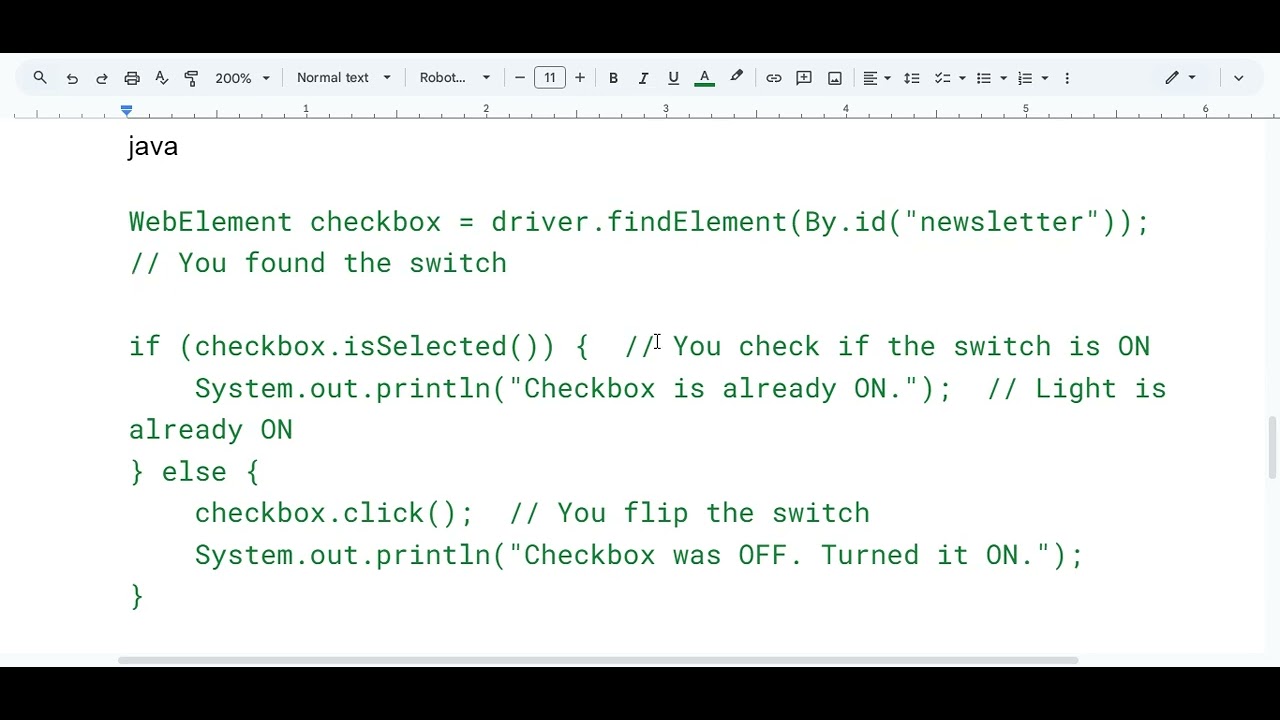The height and width of the screenshot is (720, 1280).
Task: Open the Roboto font dropdown
Action: (x=455, y=78)
